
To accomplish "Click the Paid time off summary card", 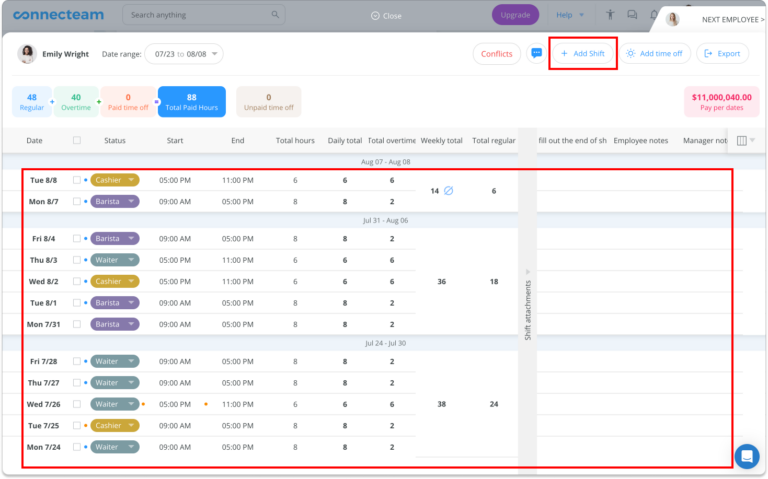I will [x=128, y=102].
